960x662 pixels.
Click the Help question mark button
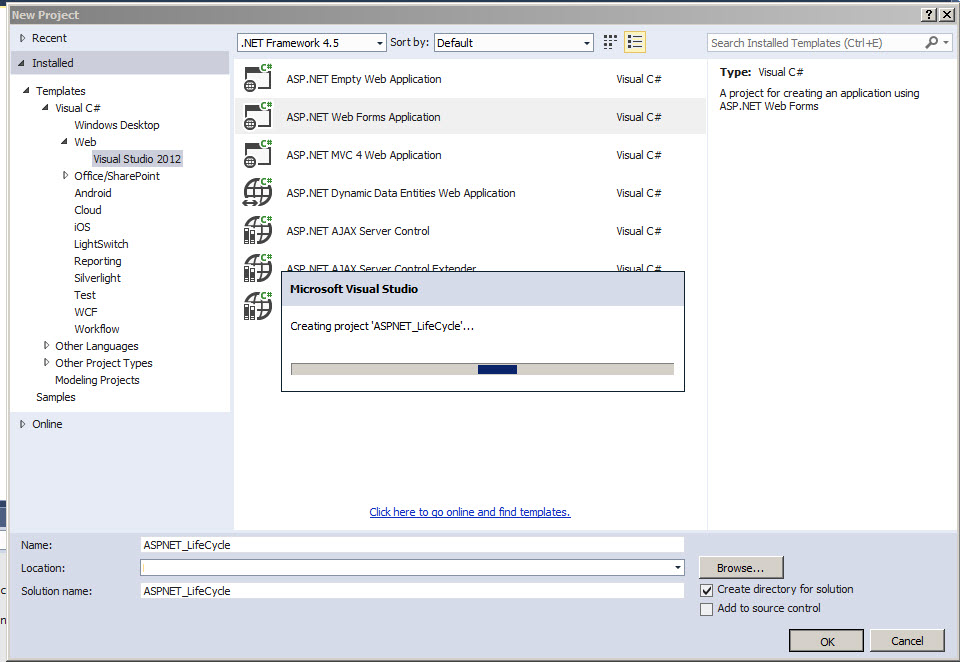click(928, 15)
